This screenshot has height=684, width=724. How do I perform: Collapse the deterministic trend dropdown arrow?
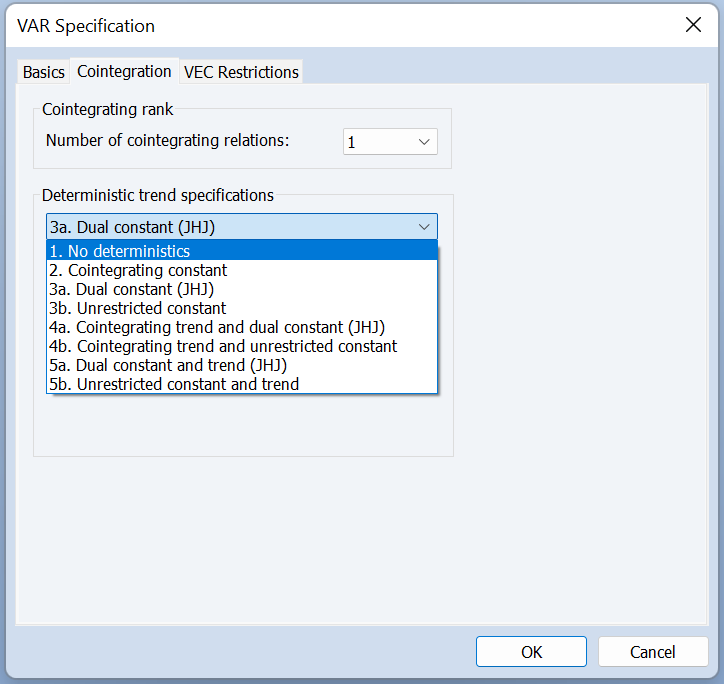(424, 227)
